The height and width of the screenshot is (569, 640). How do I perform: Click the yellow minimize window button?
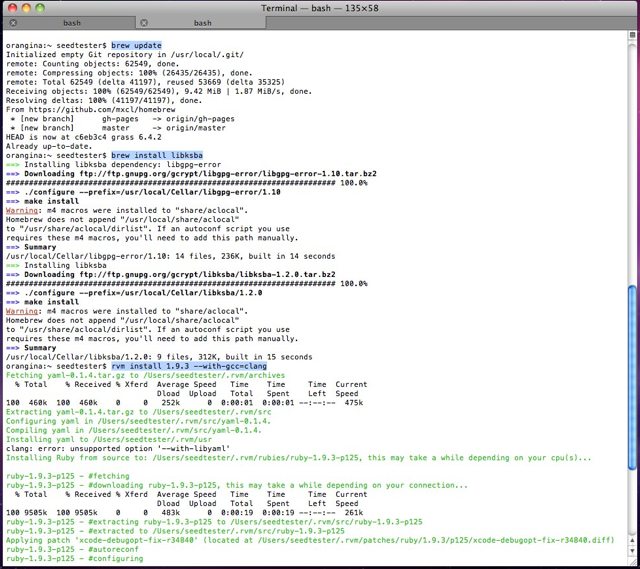click(26, 7)
